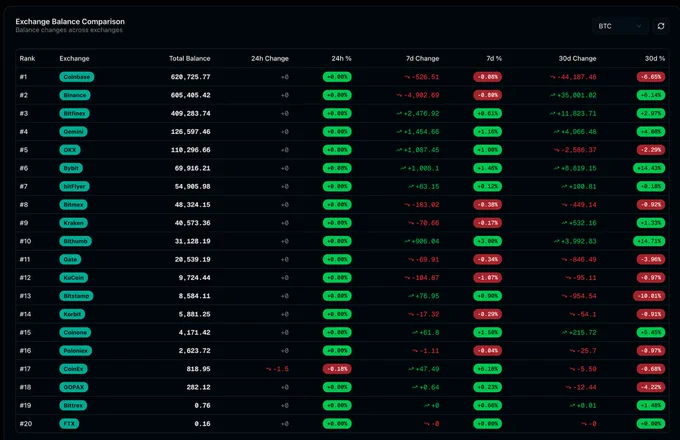This screenshot has height=440, width=680.
Task: Click total balance 620,725.77
Action: coord(190,77)
